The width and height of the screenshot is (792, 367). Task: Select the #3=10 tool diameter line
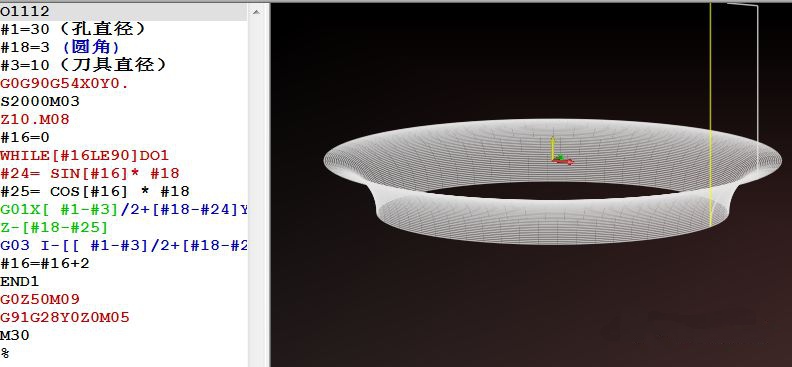(x=83, y=65)
